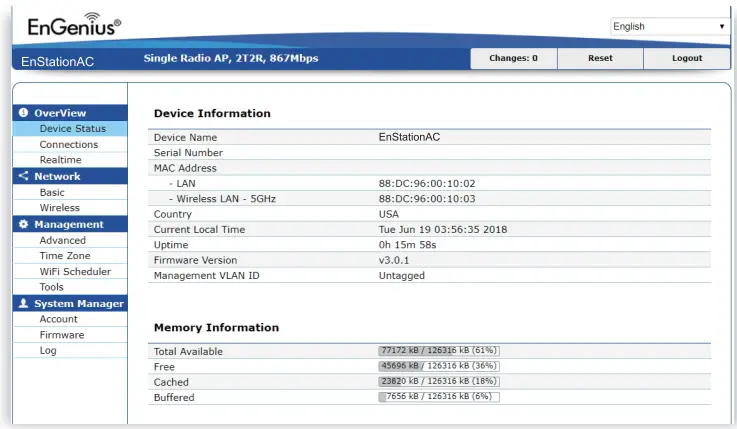Click the EnStationAC banner title
The image size is (737, 429).
coord(57,62)
